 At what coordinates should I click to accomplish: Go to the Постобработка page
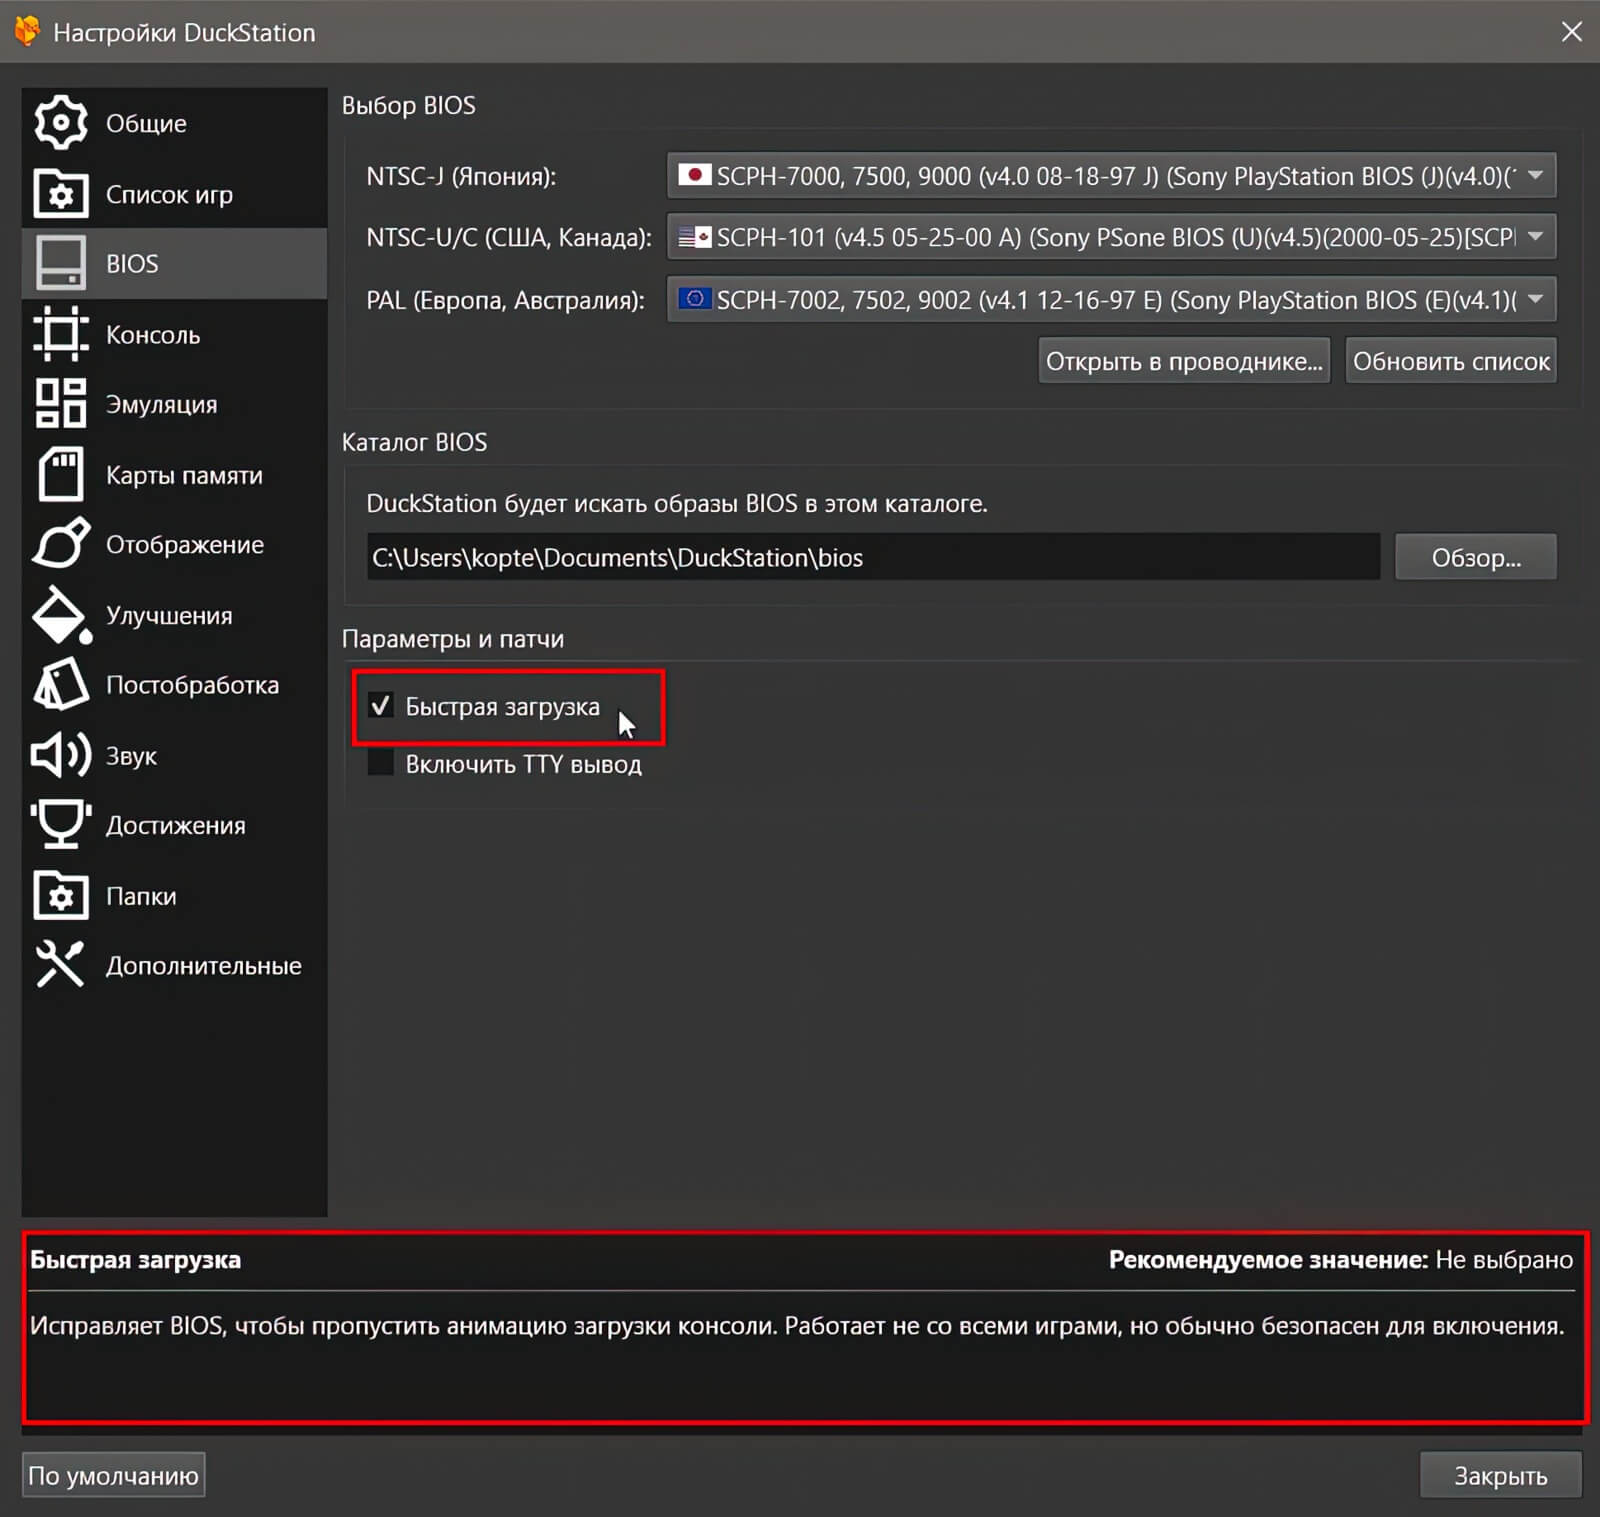174,685
